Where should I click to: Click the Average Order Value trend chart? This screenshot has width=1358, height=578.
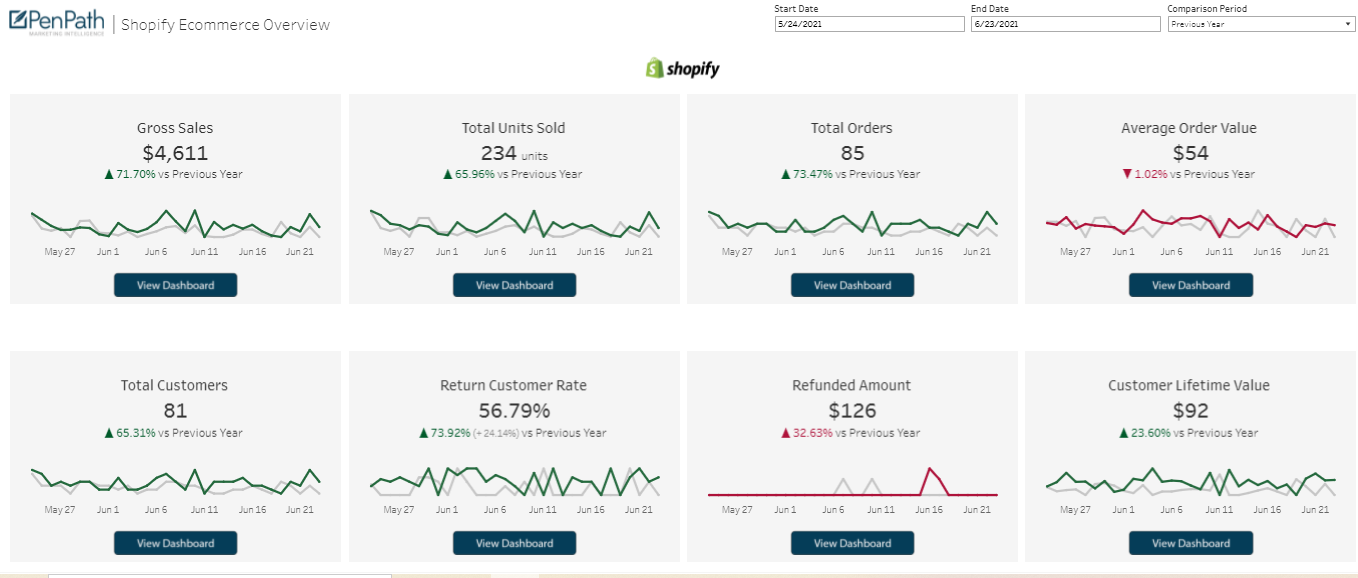(1190, 224)
